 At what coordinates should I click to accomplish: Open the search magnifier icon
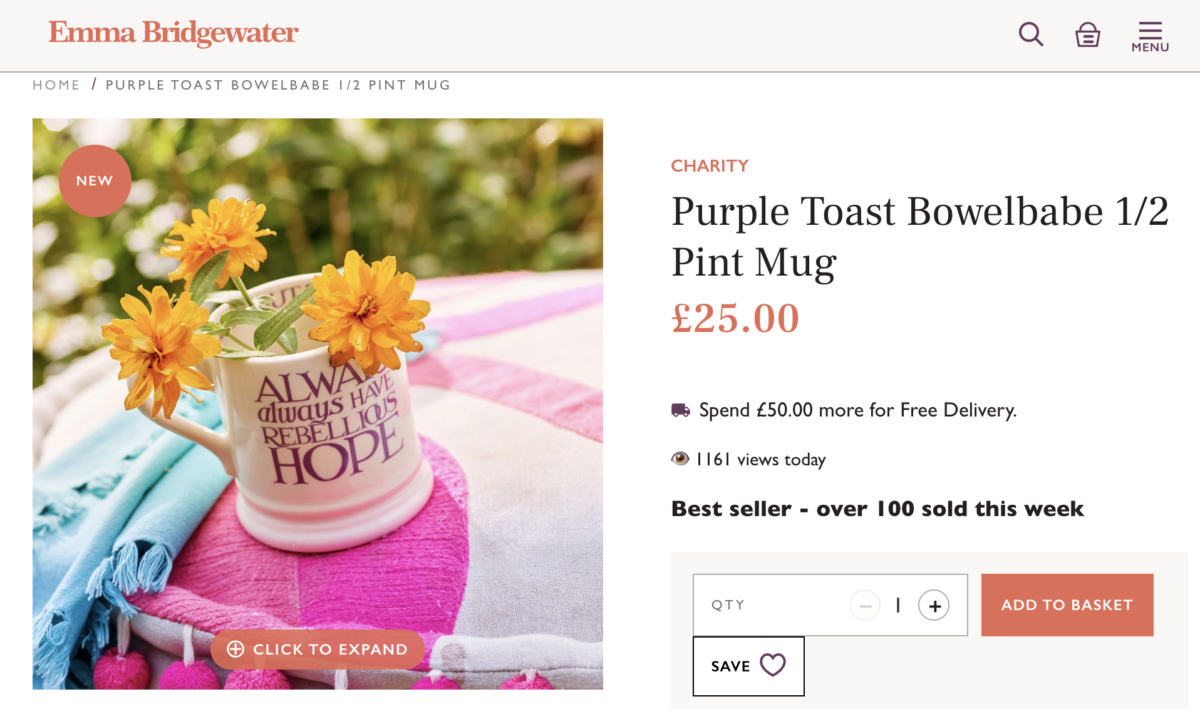coord(1031,34)
